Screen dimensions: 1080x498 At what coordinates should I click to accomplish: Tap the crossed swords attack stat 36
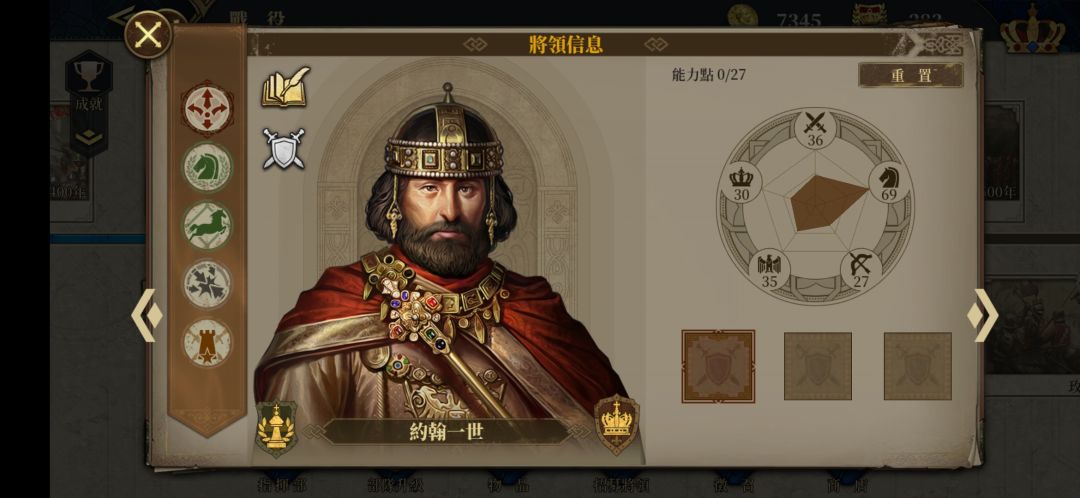pos(816,129)
